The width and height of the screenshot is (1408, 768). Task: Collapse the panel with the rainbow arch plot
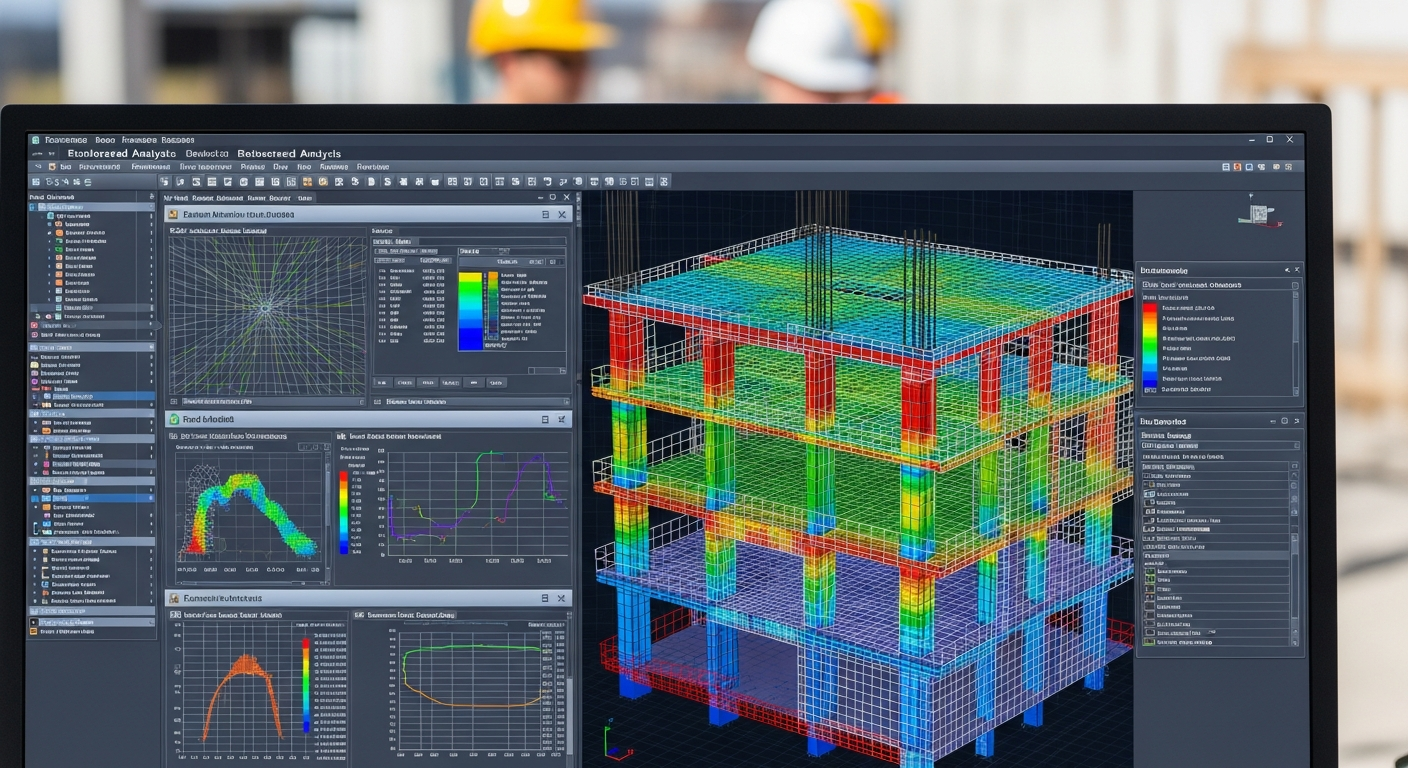coord(545,420)
